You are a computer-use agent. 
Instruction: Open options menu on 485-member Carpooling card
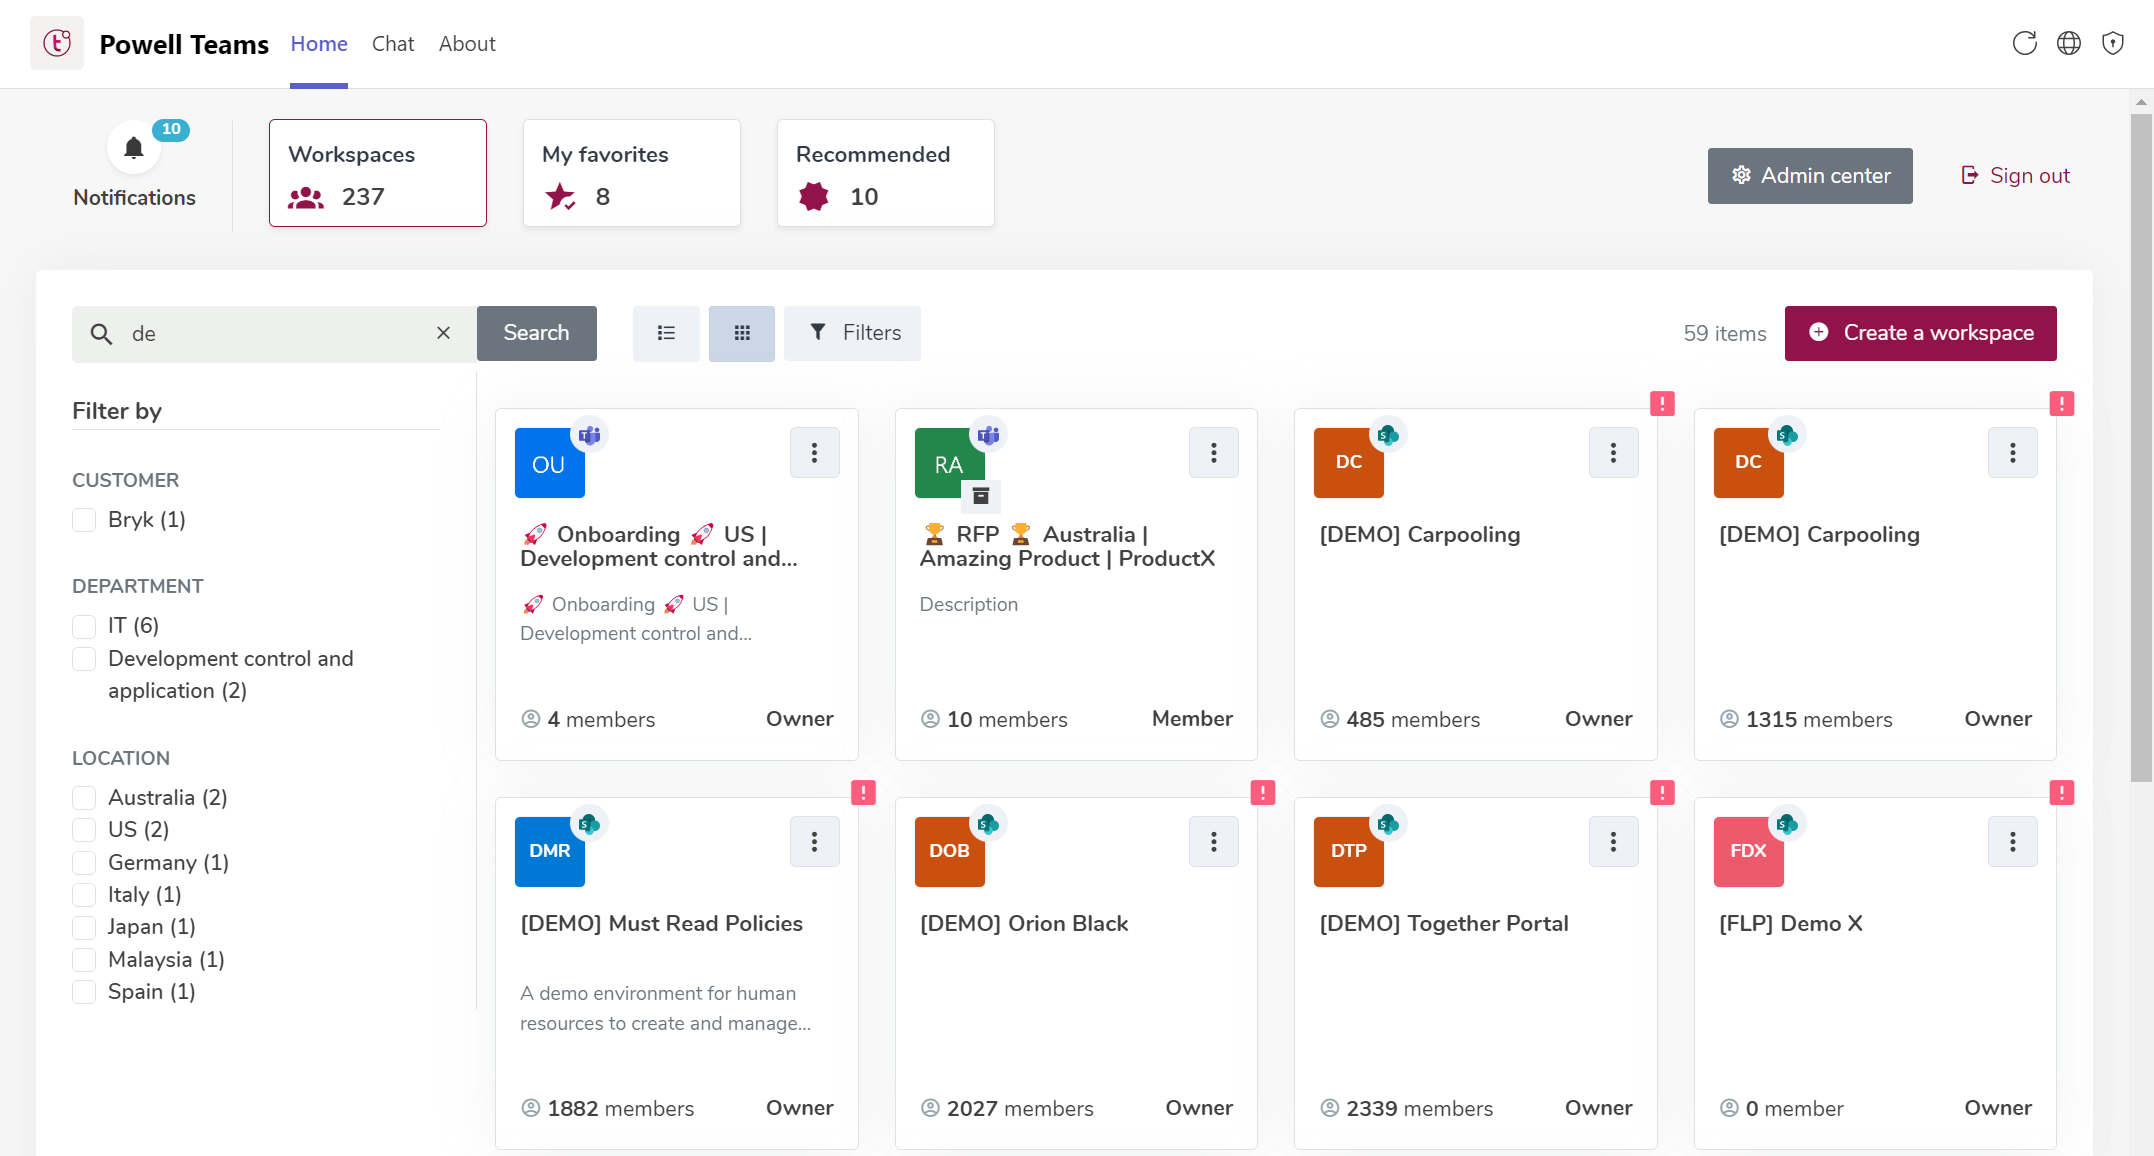tap(1614, 453)
